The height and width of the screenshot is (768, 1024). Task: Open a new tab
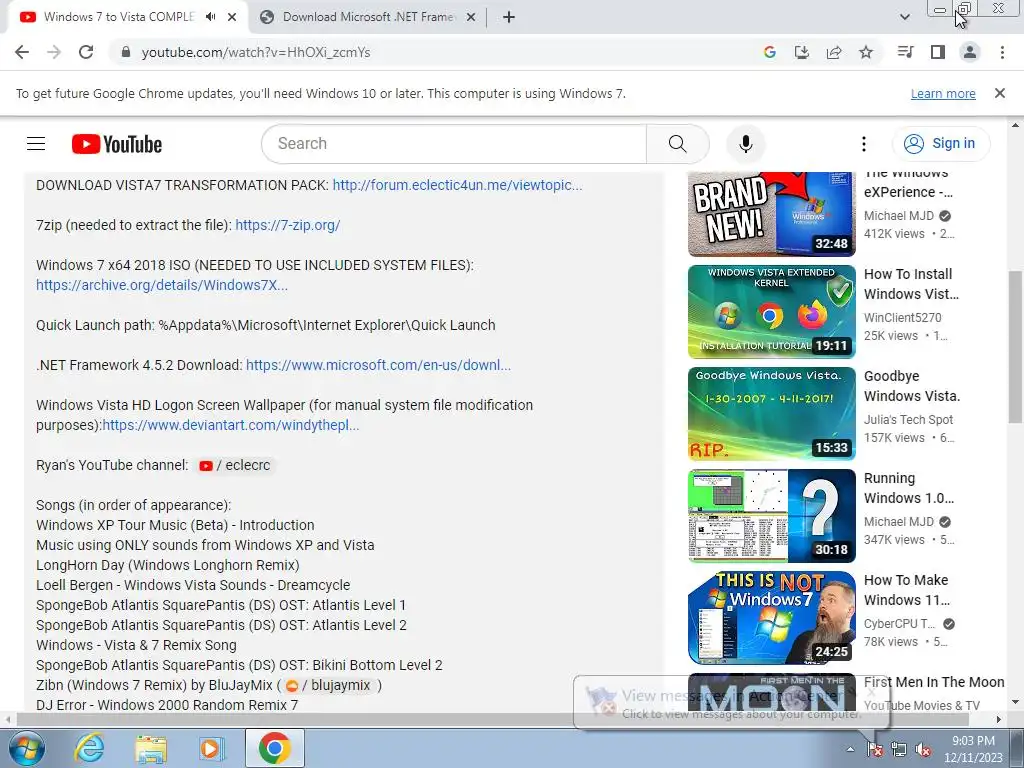(x=509, y=17)
